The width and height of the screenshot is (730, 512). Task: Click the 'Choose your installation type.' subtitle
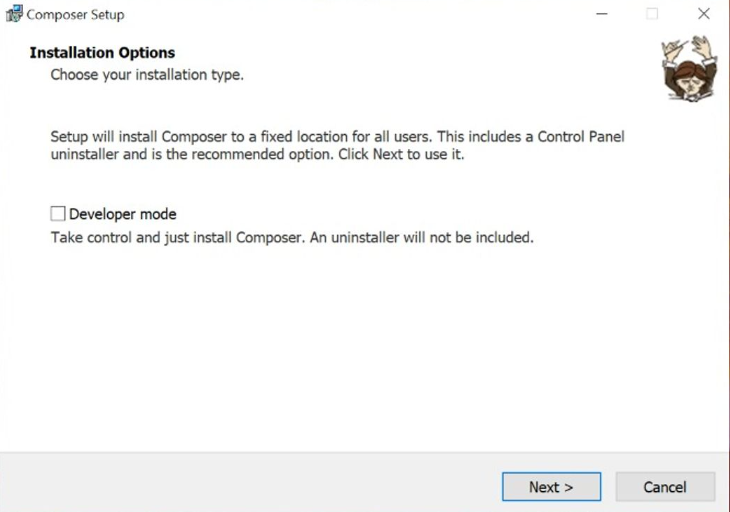click(x=147, y=74)
